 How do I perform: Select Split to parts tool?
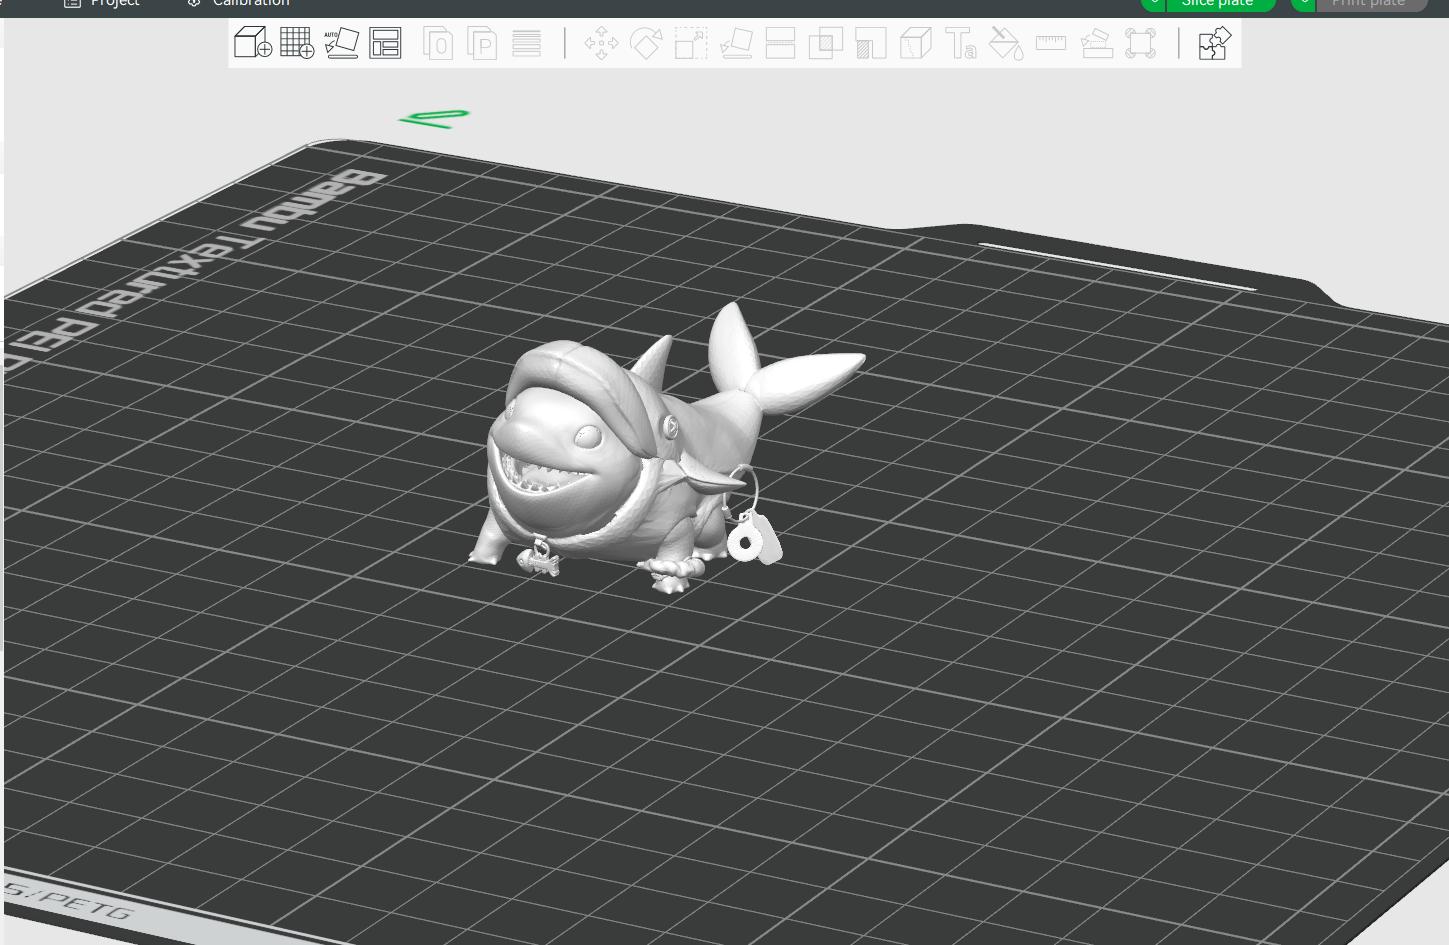[x=482, y=43]
